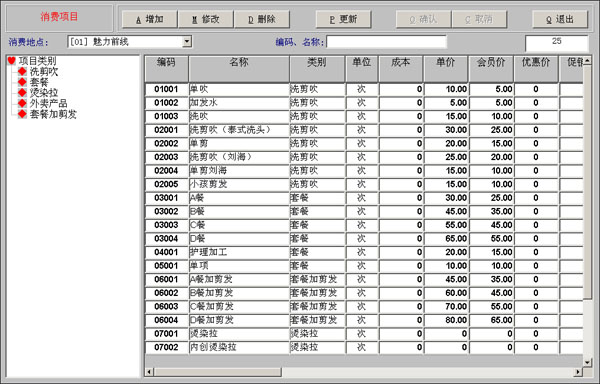This screenshot has width=600, height=384.
Task: Click the name cell 内创烫染拉
Action: [239, 347]
